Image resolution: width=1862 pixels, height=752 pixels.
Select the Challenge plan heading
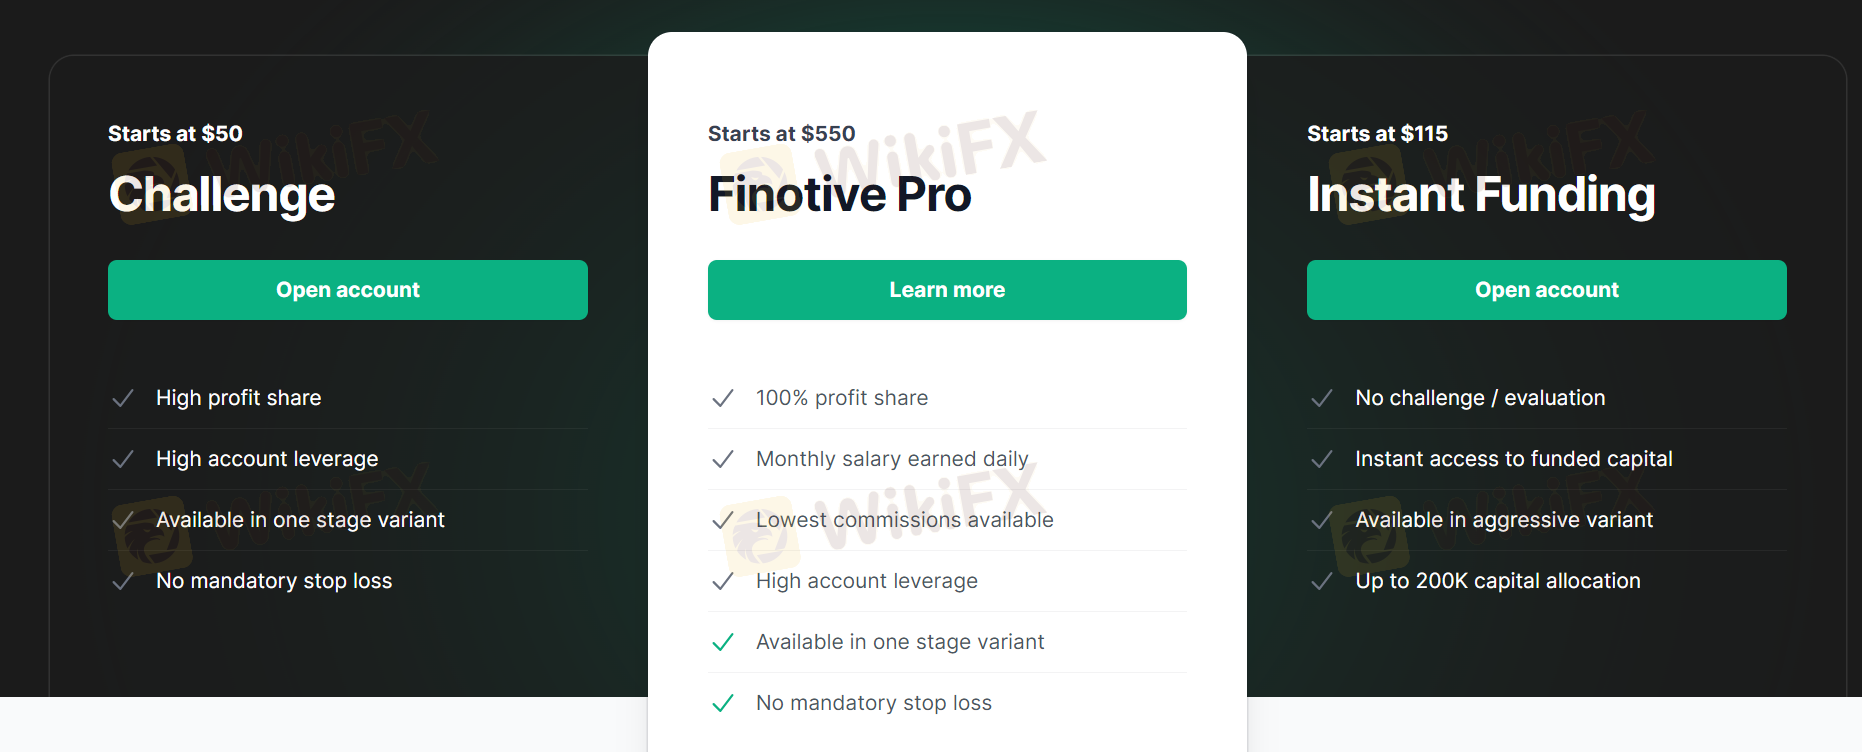(222, 195)
